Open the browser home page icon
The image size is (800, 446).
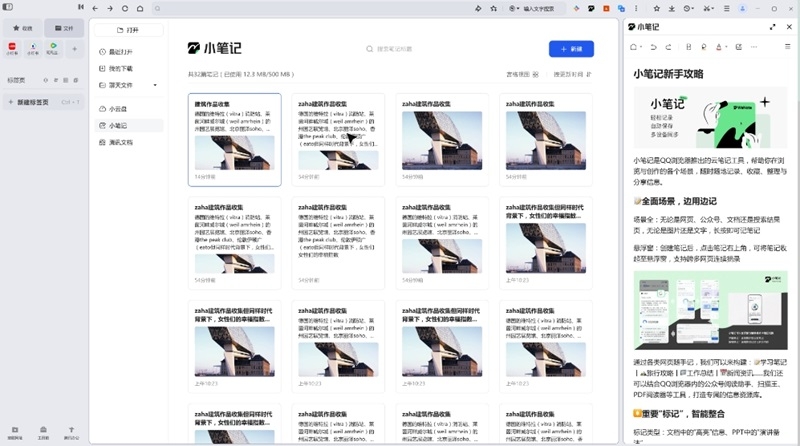[140, 8]
